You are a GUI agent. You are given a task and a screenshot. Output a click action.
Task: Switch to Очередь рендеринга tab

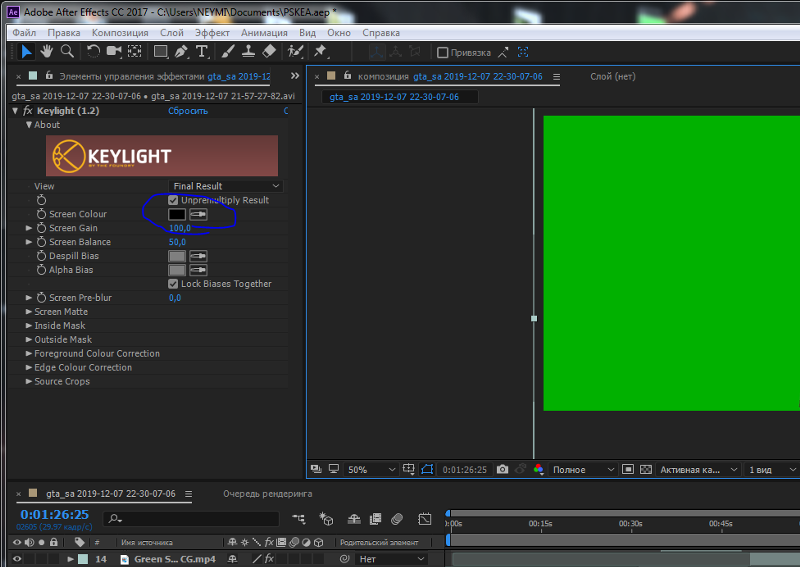[x=267, y=494]
